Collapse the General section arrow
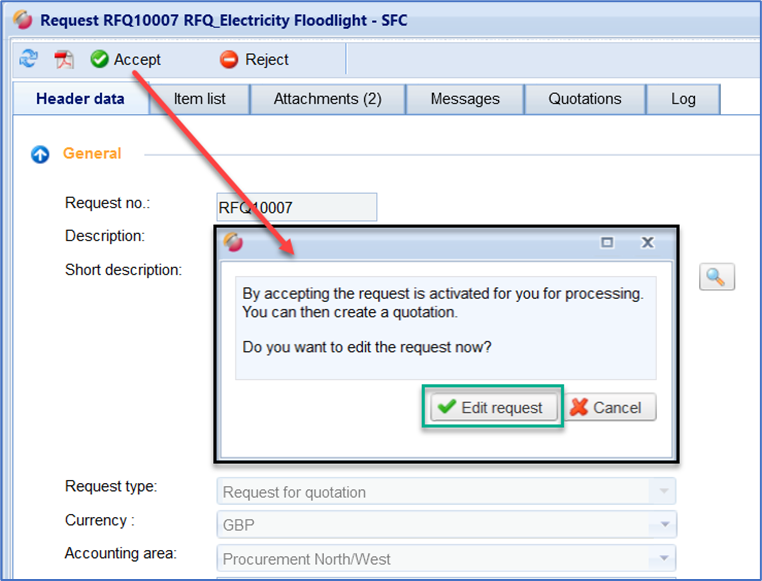The height and width of the screenshot is (581, 762). point(40,154)
